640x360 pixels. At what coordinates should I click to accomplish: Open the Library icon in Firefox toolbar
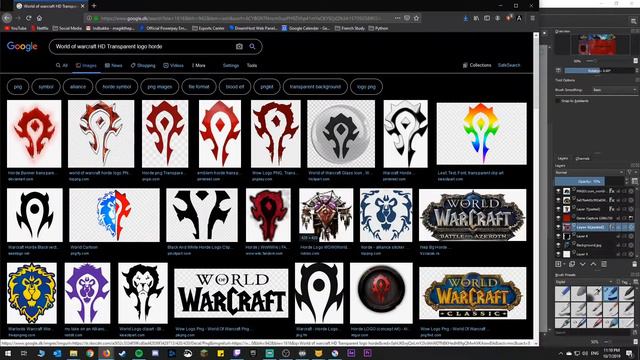(x=476, y=18)
